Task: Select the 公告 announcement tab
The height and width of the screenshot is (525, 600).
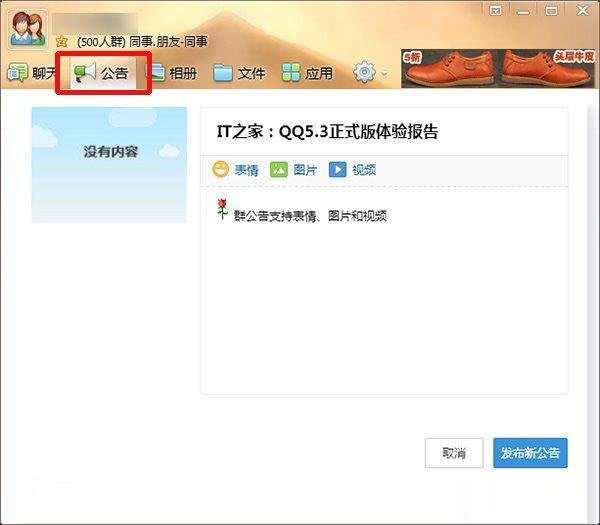Action: [x=102, y=73]
